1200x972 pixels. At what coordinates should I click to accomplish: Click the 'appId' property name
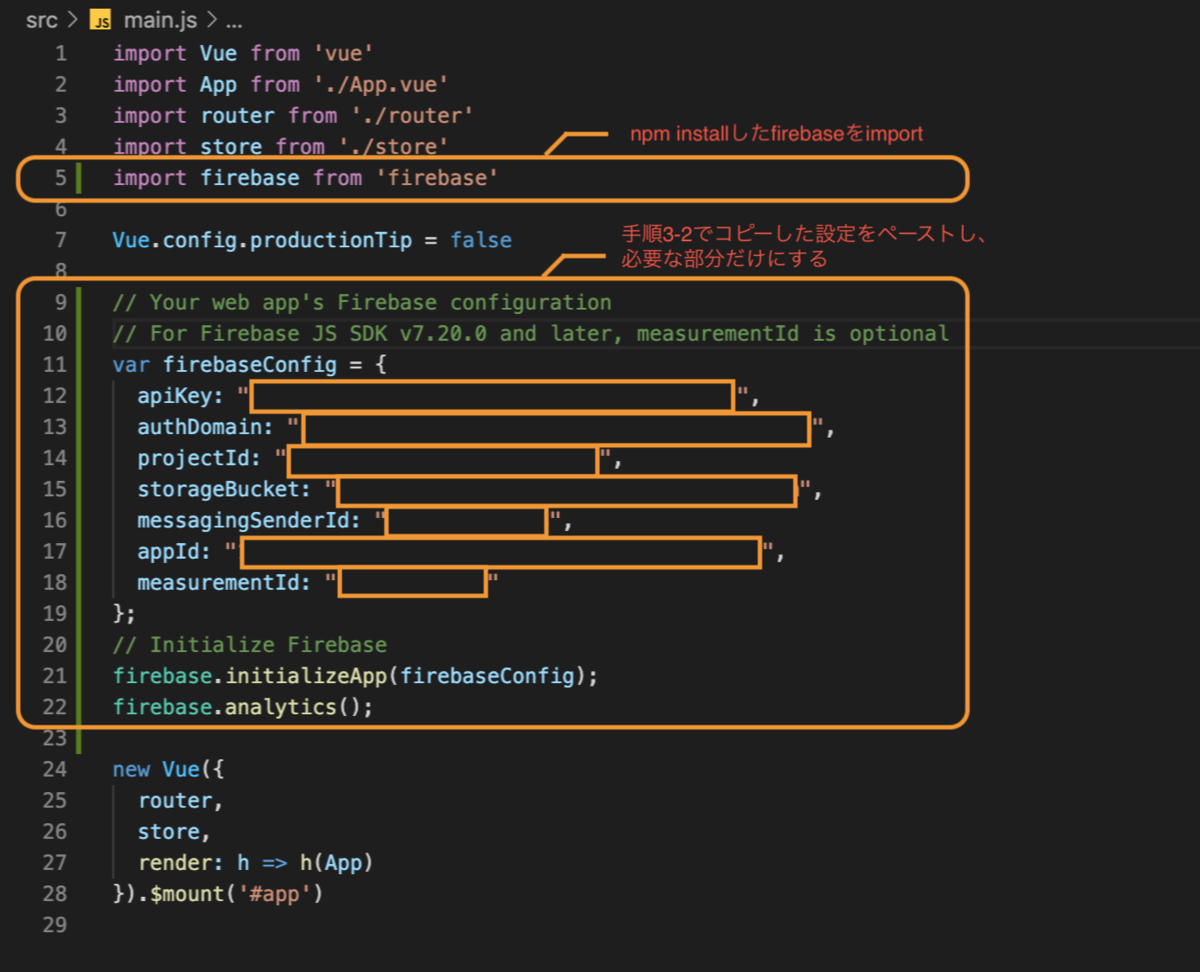[169, 551]
